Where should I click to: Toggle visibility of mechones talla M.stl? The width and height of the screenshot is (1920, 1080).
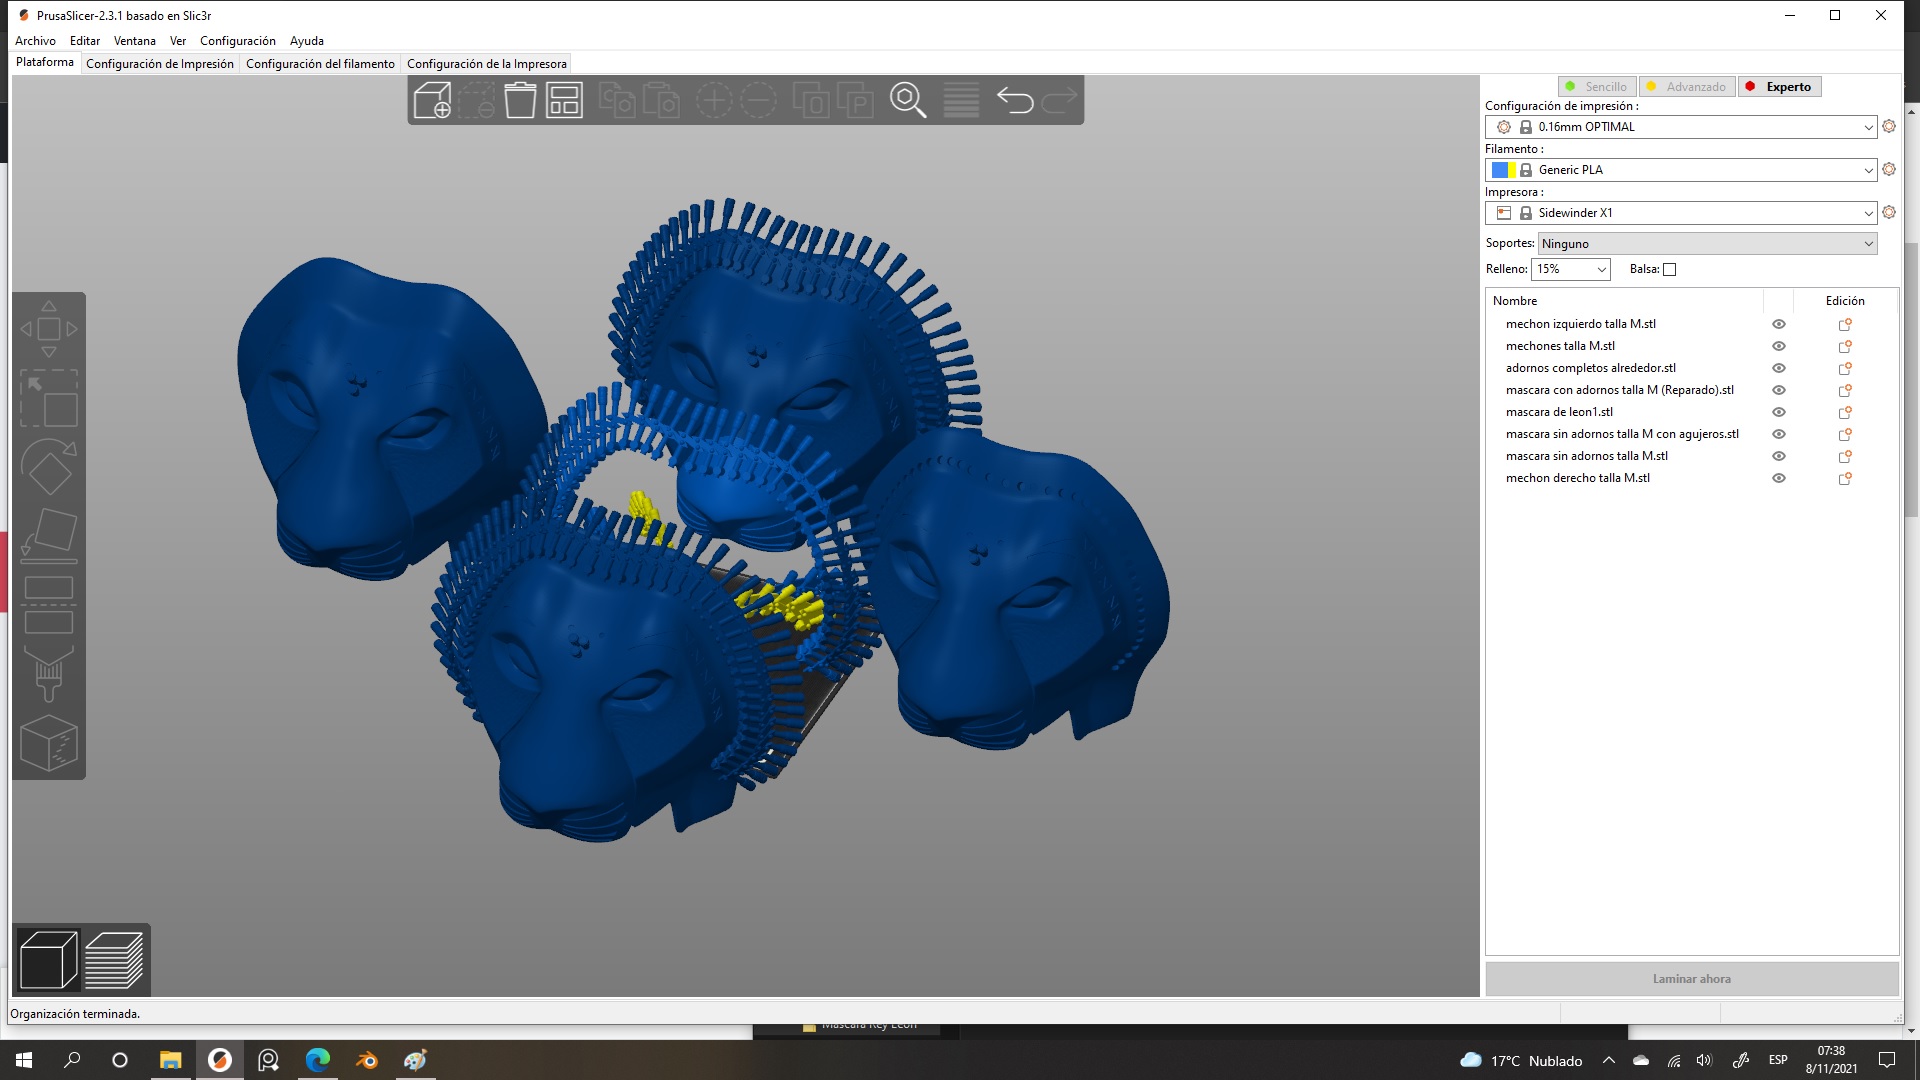(x=1779, y=346)
